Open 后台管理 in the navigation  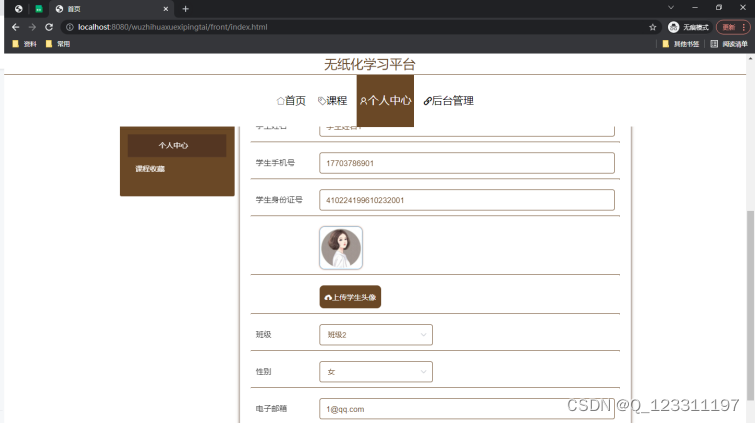(448, 101)
